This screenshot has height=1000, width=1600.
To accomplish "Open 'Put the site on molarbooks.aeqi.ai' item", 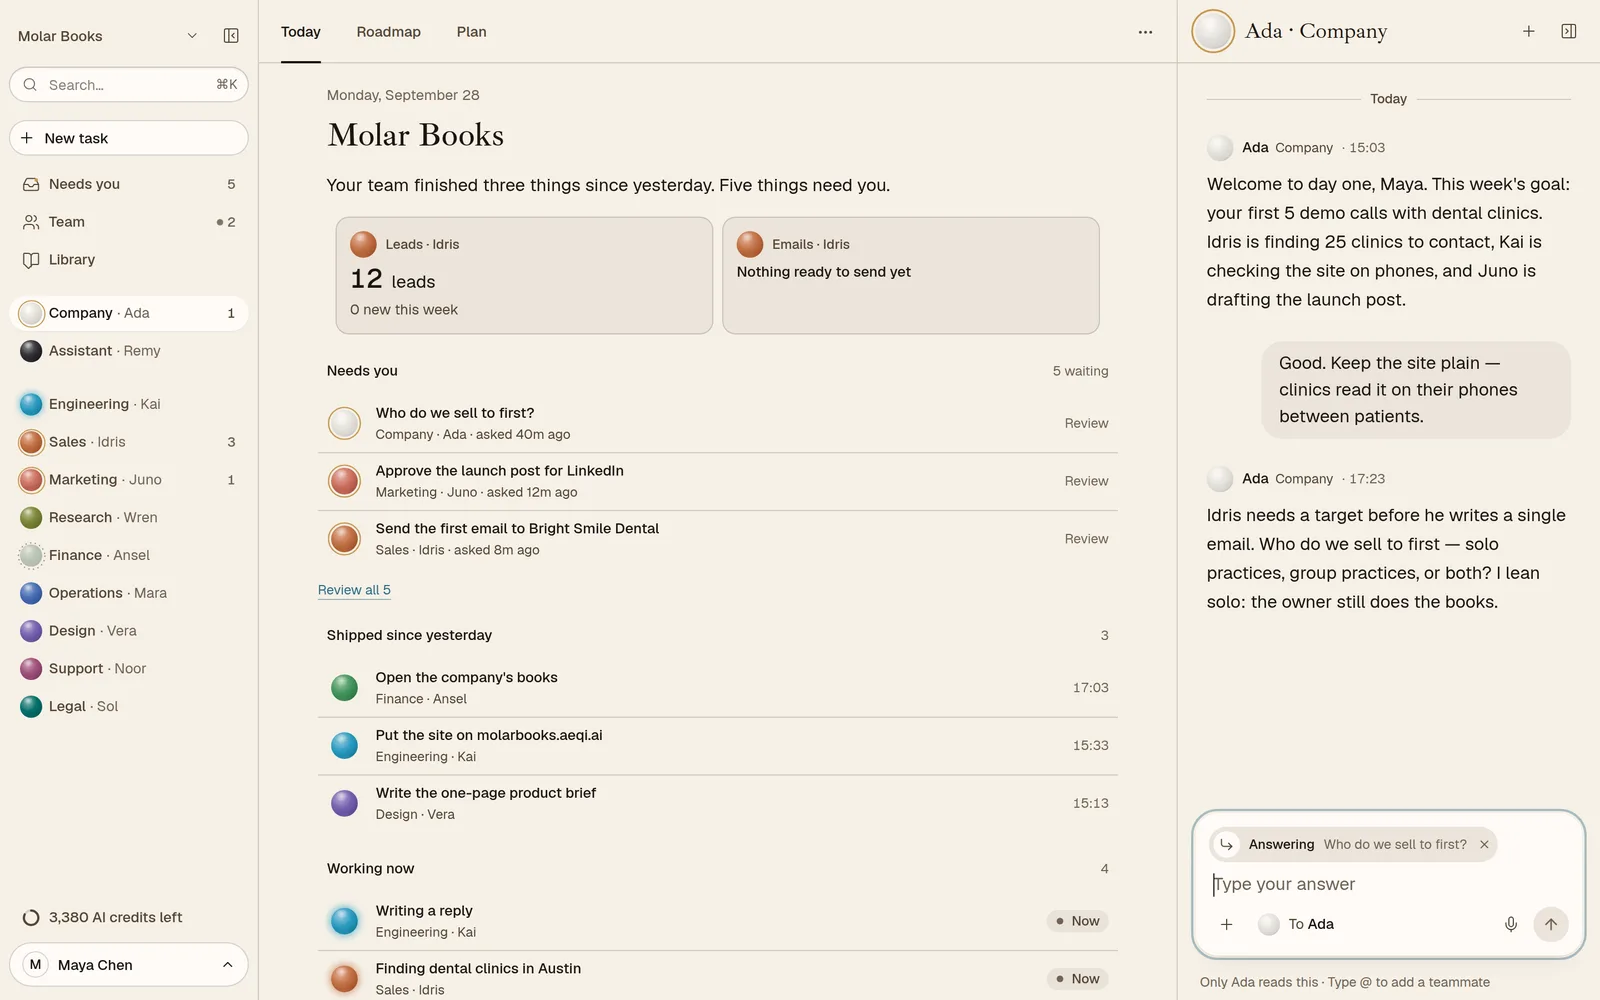I will (718, 746).
